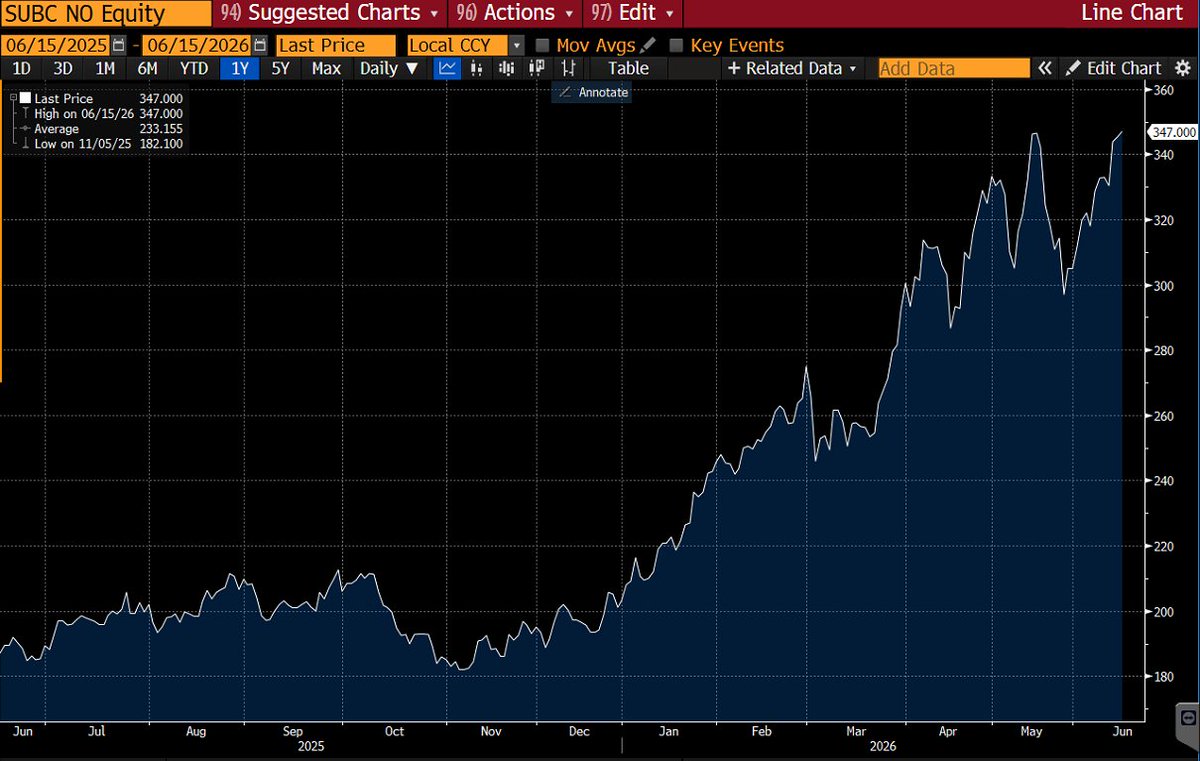Click the SUBC NO Equity ticker field
The width and height of the screenshot is (1200, 761).
point(106,13)
